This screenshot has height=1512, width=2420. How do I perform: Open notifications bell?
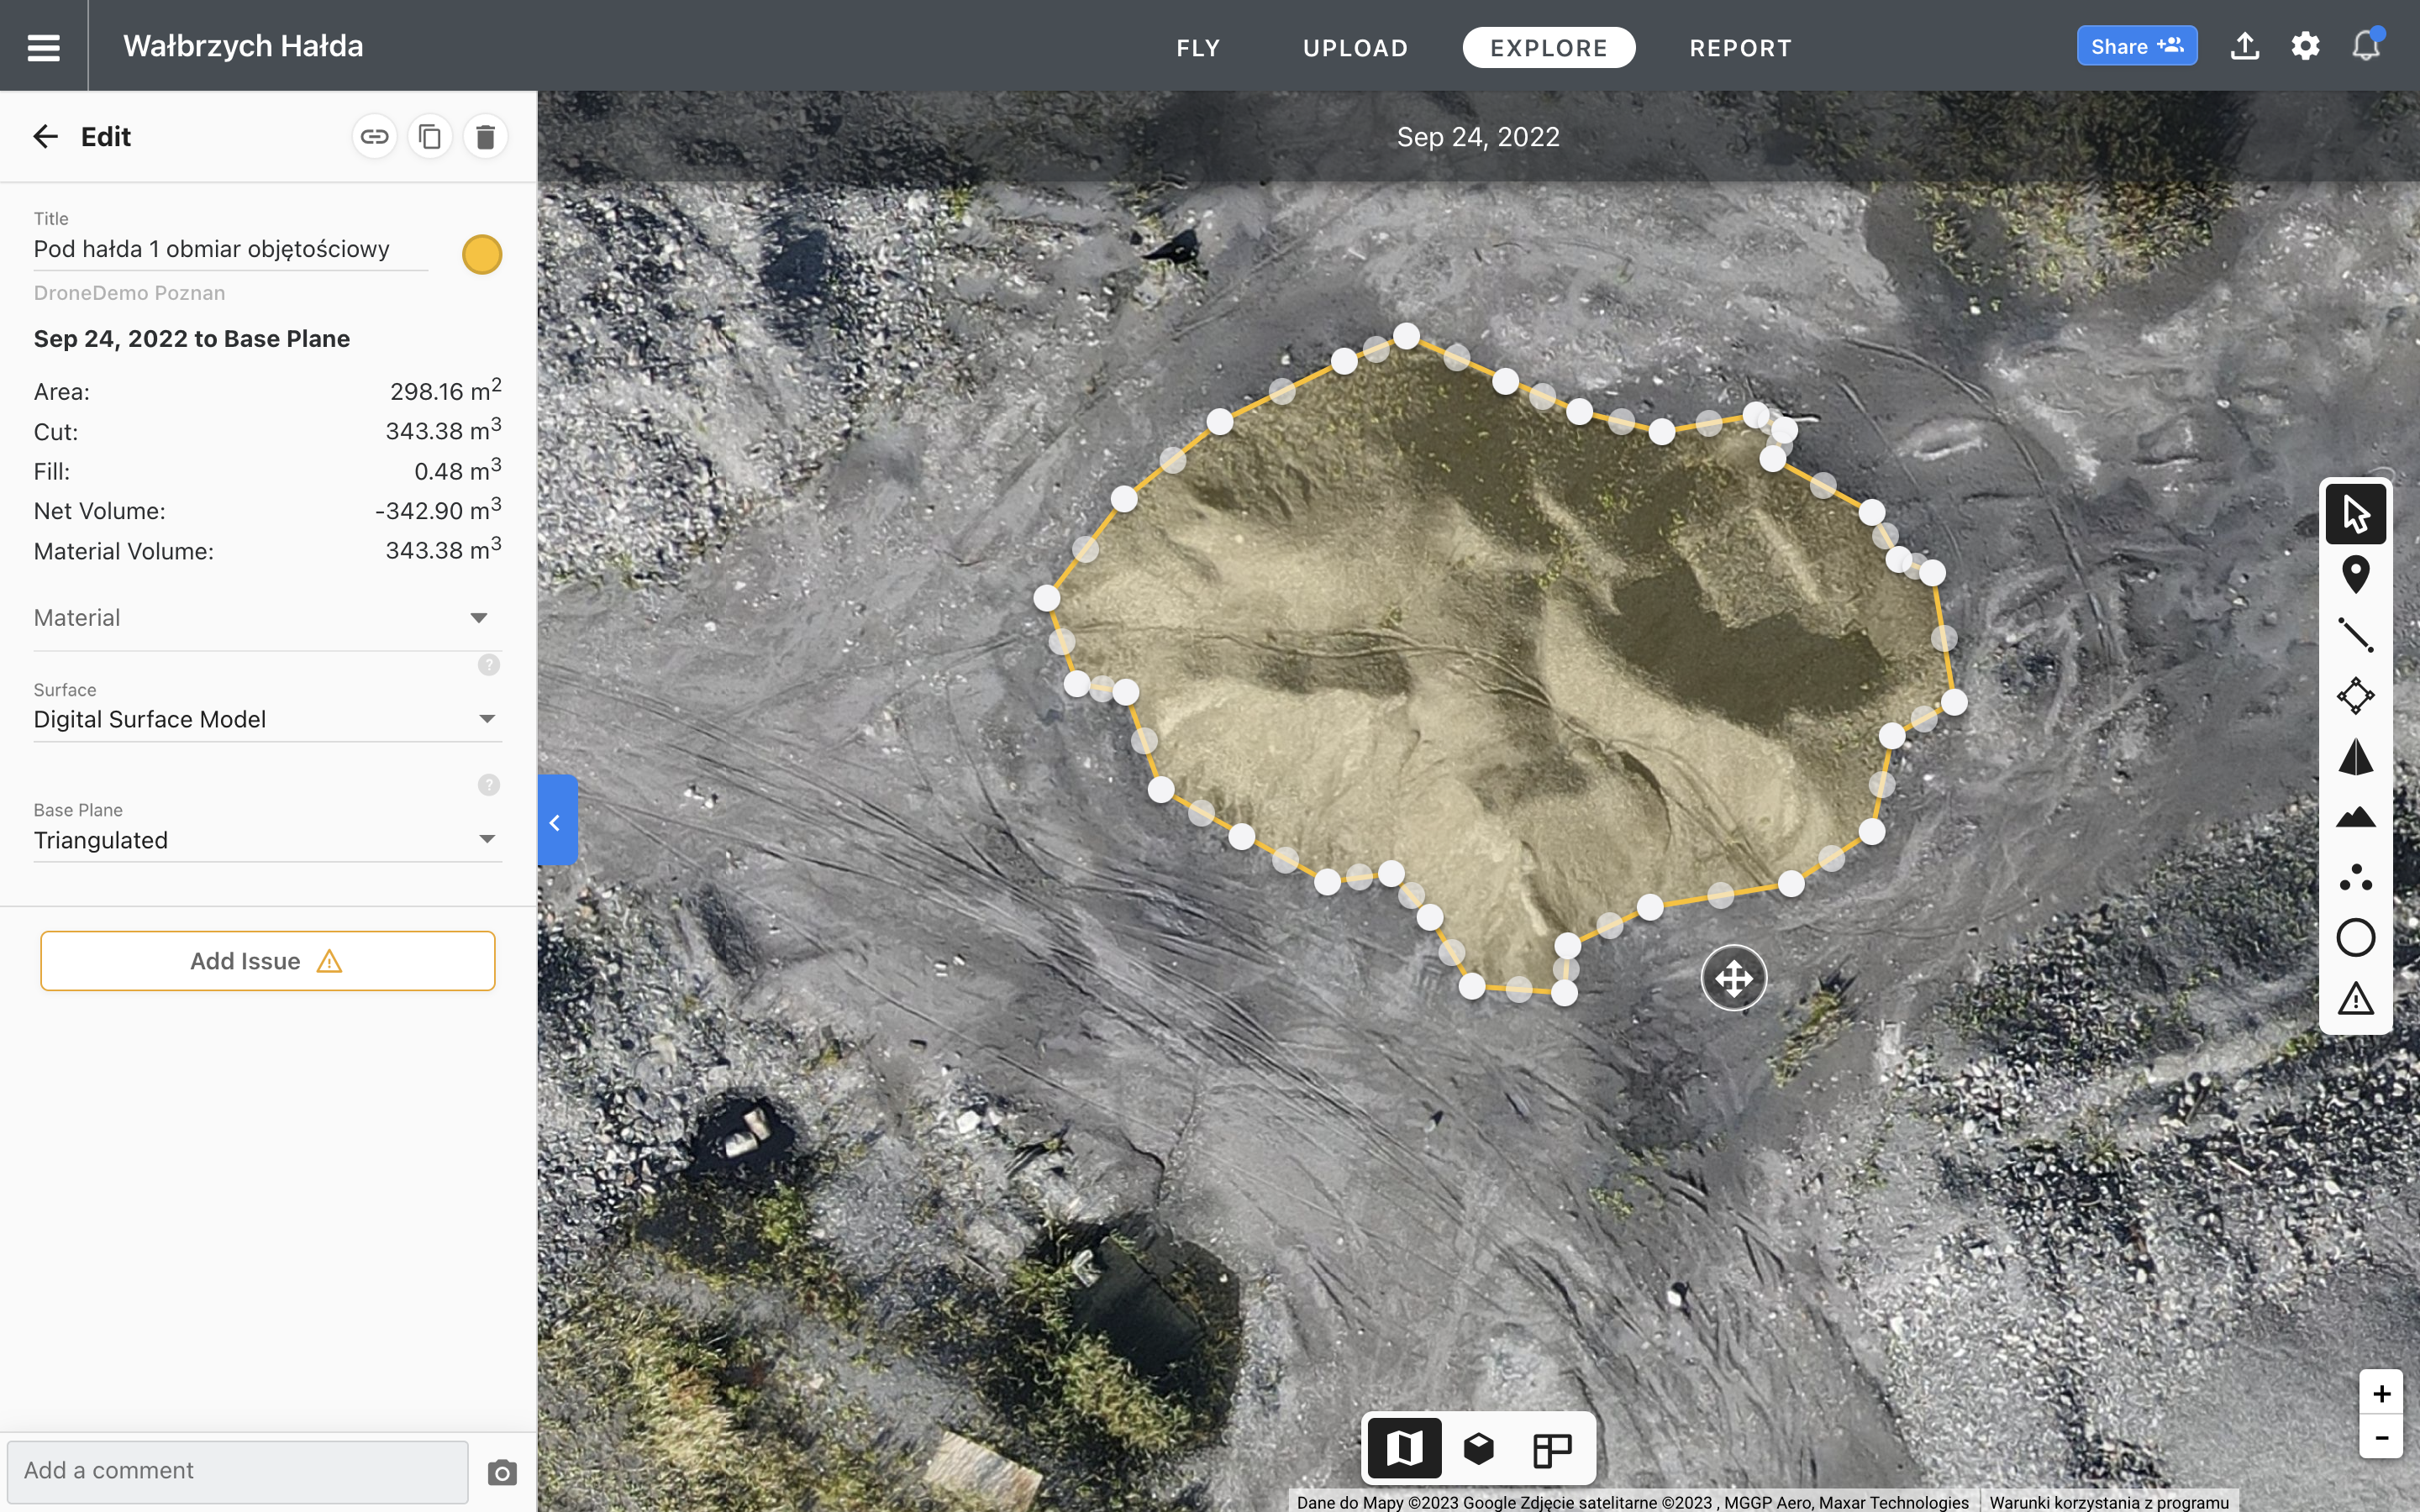(x=2366, y=46)
